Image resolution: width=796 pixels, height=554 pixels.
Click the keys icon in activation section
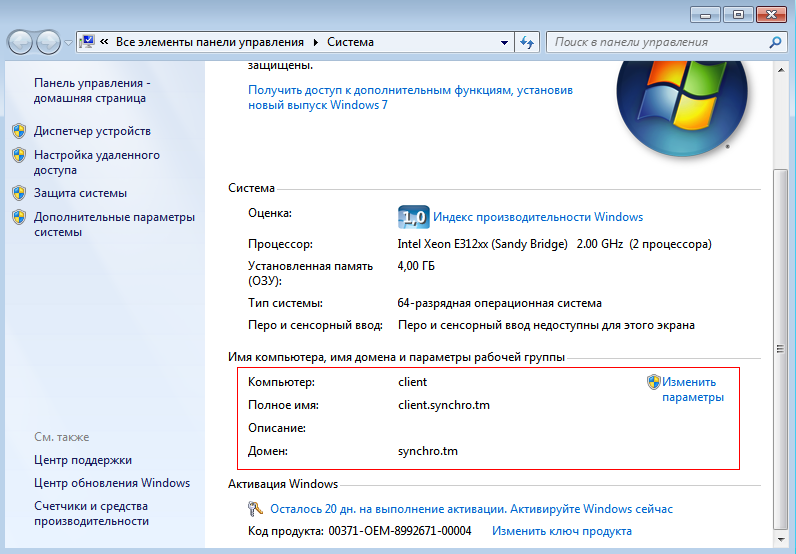pyautogui.click(x=255, y=508)
